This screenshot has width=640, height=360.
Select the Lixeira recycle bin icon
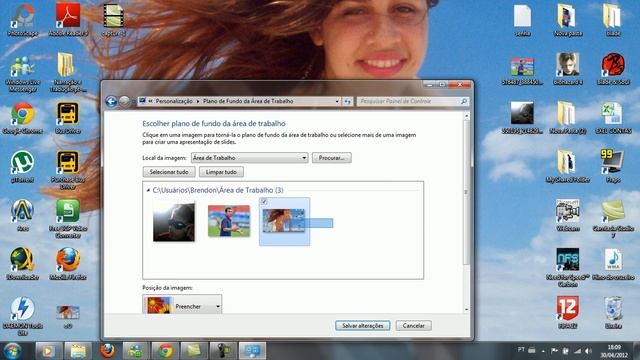[x=613, y=313]
